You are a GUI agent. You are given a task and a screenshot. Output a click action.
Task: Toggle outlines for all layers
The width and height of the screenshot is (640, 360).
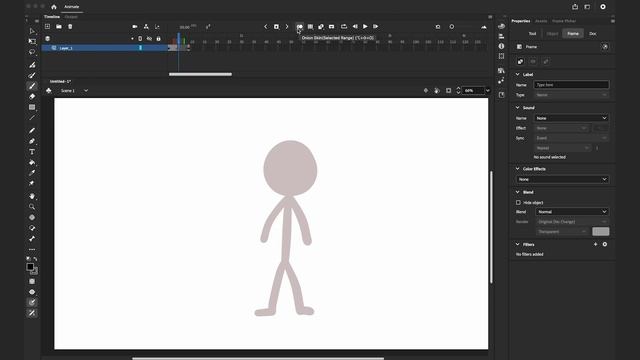[140, 39]
